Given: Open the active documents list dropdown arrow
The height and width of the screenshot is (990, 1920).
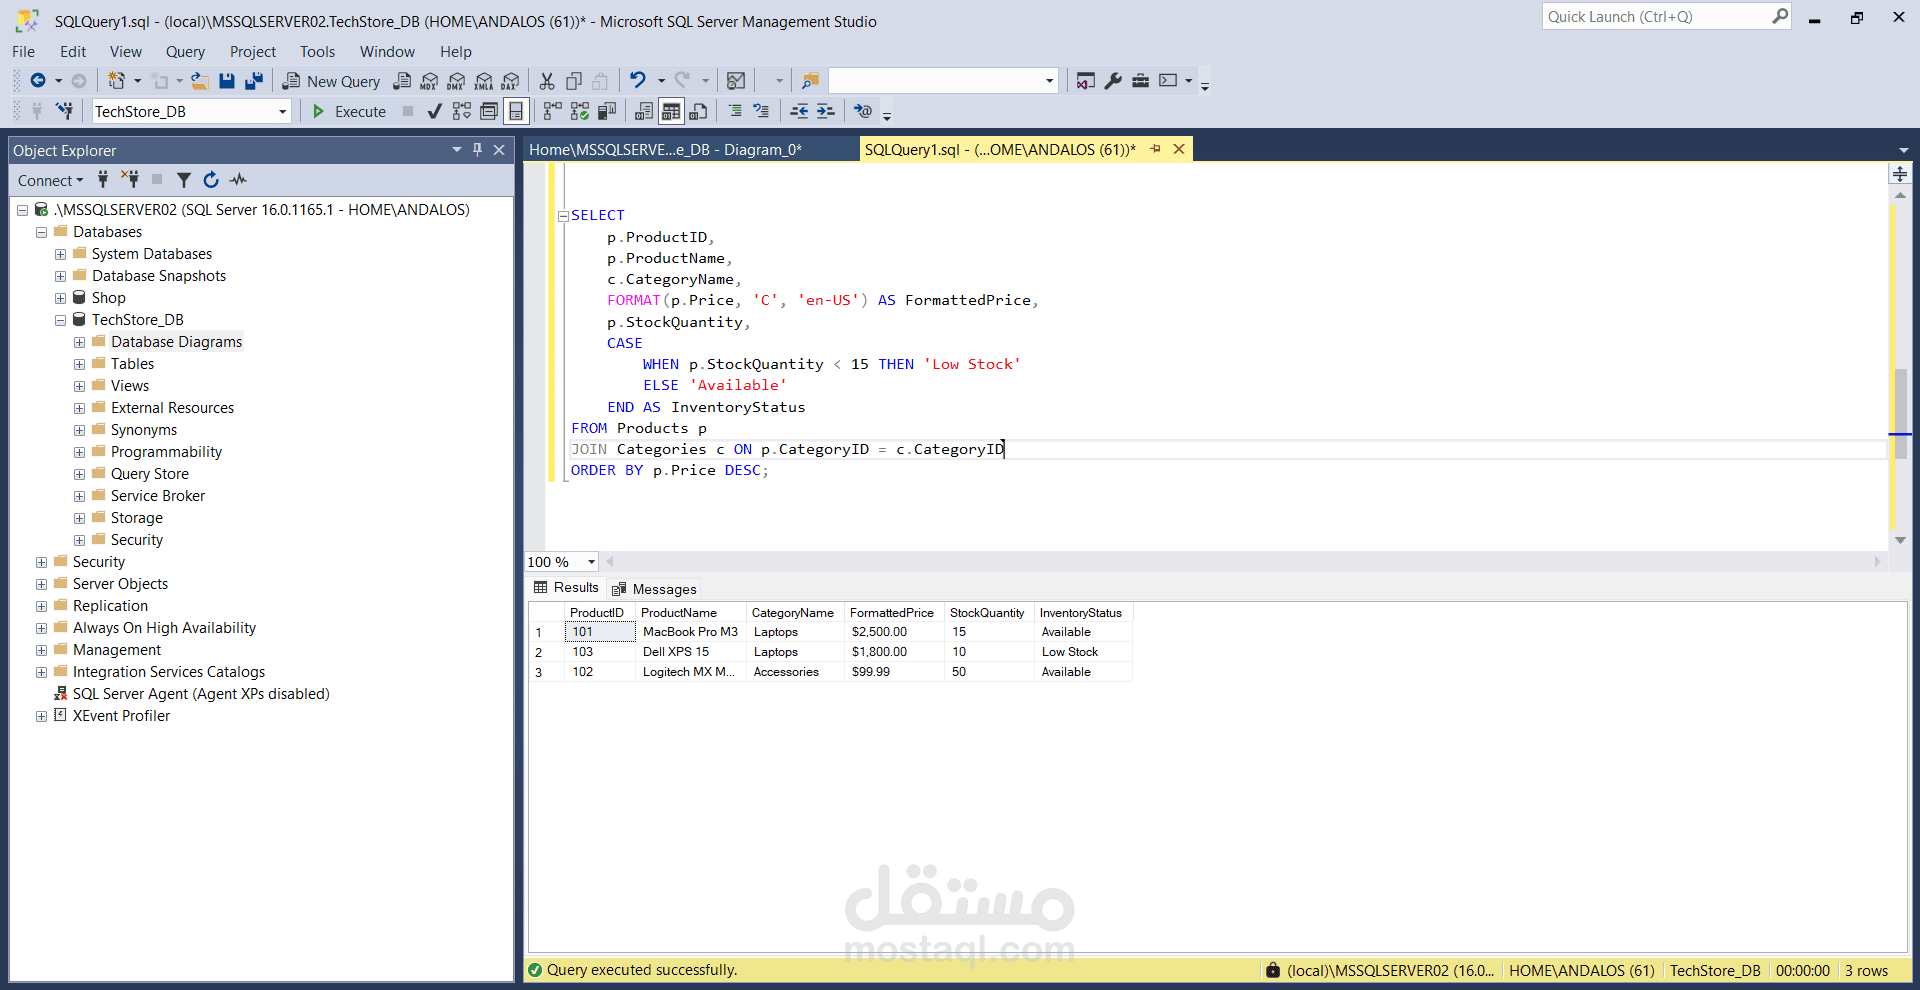Looking at the screenshot, I should pyautogui.click(x=1903, y=150).
